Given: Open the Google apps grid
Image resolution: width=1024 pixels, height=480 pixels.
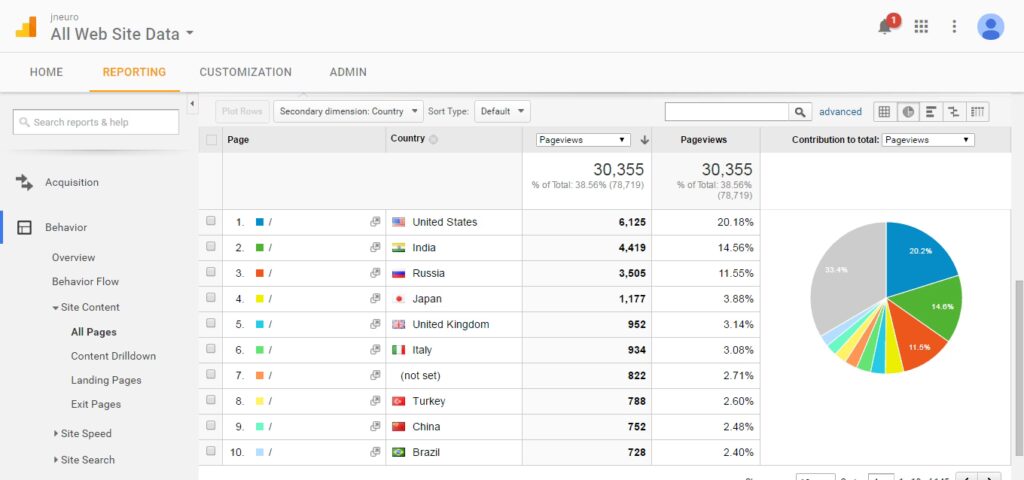Looking at the screenshot, I should coord(921,27).
